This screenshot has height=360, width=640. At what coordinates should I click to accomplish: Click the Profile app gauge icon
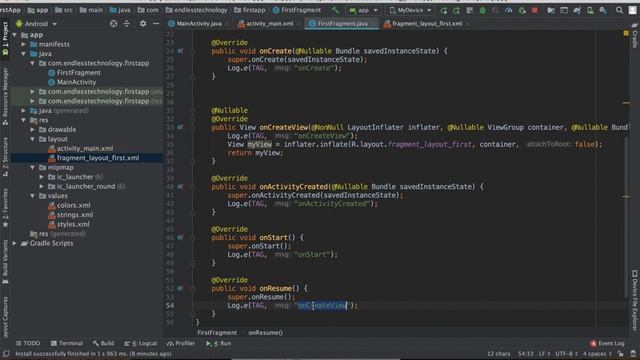click(x=509, y=10)
